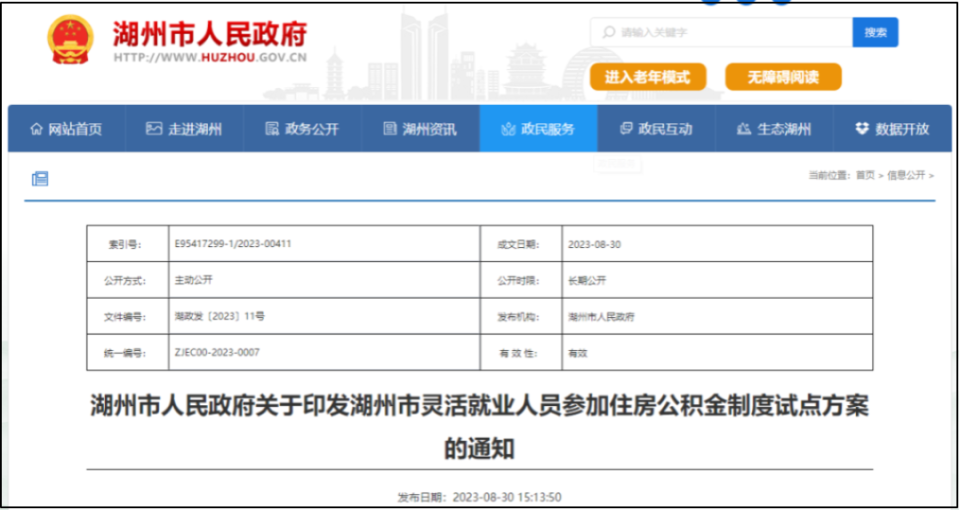Click the blue document icon above the divider
Image resolution: width=960 pixels, height=510 pixels.
(x=40, y=179)
